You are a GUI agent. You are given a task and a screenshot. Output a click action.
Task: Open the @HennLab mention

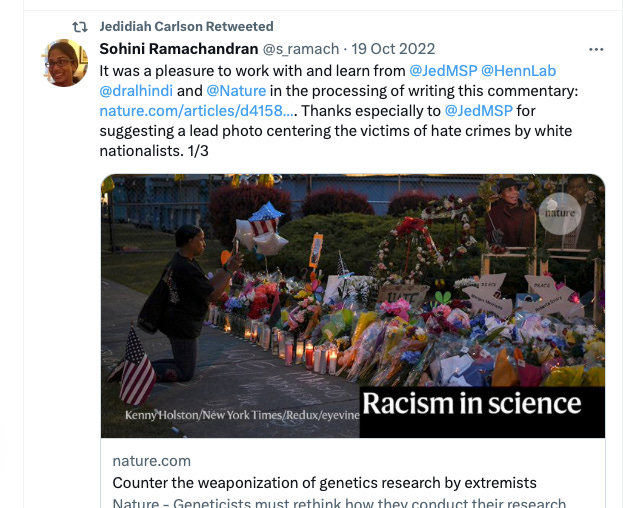[x=519, y=71]
